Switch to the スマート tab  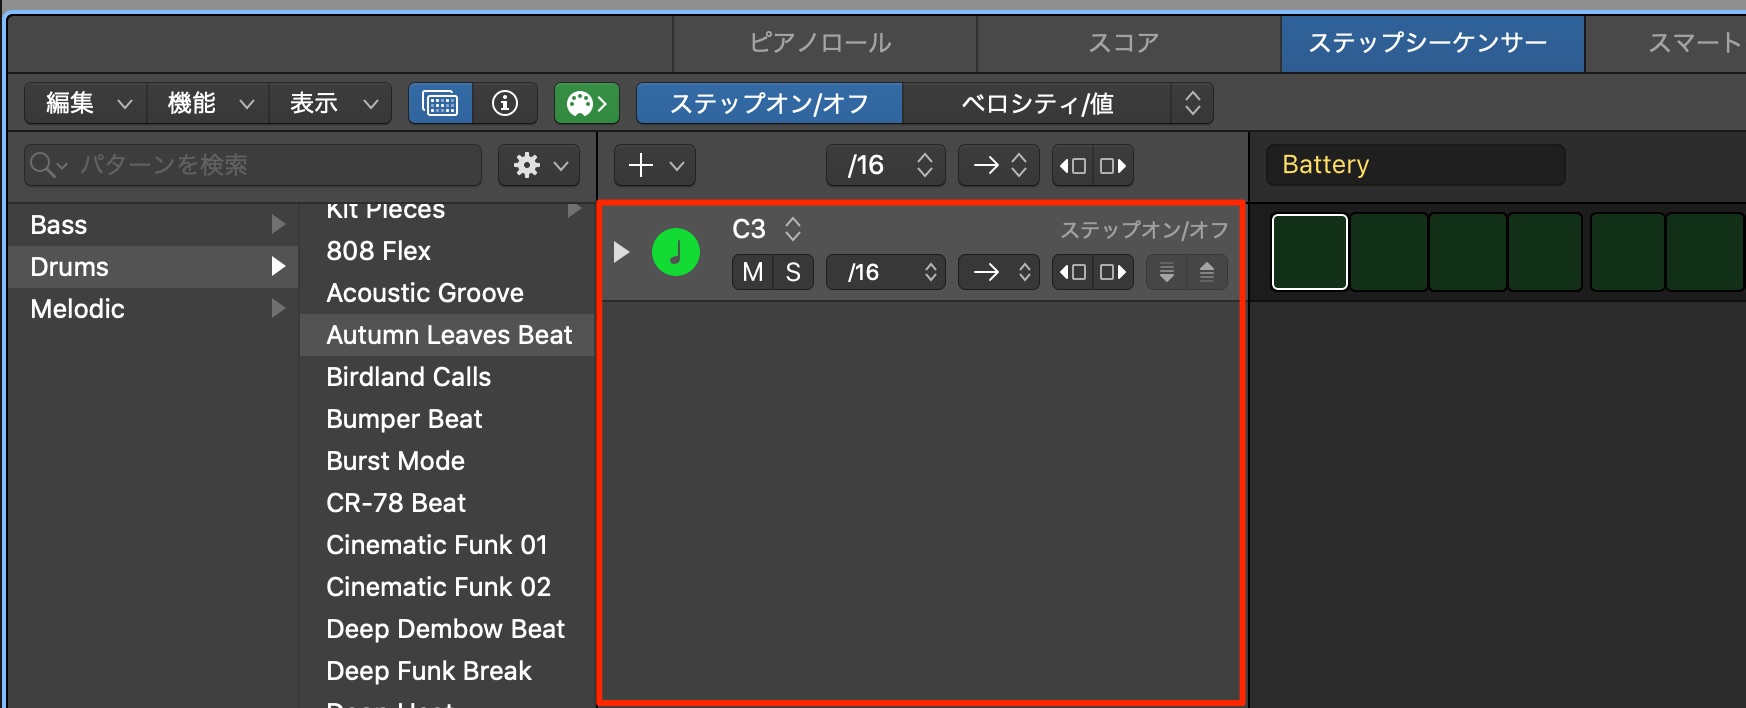pos(1666,43)
